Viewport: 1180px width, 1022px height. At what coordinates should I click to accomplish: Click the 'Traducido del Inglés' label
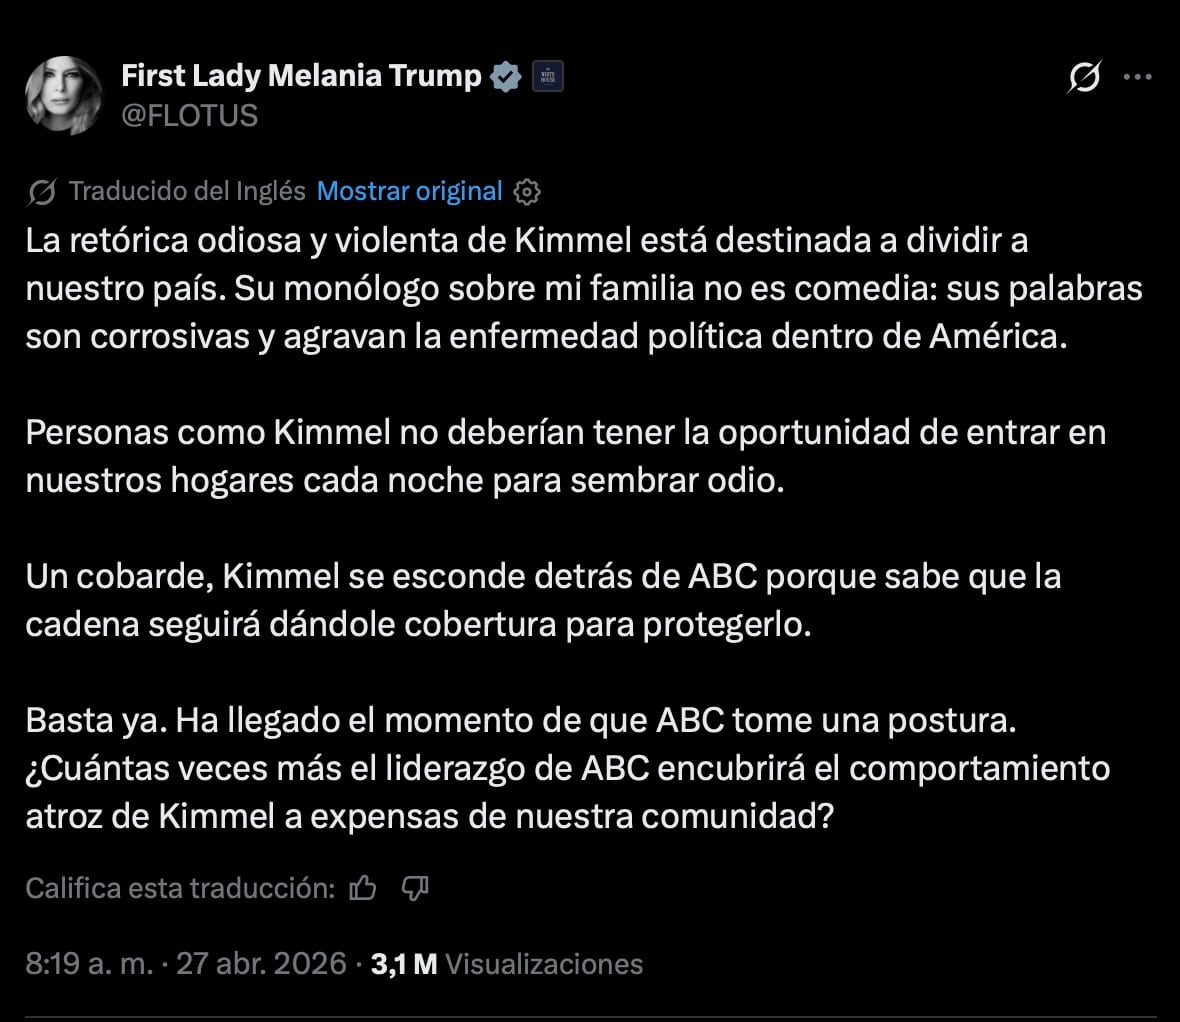tap(186, 190)
